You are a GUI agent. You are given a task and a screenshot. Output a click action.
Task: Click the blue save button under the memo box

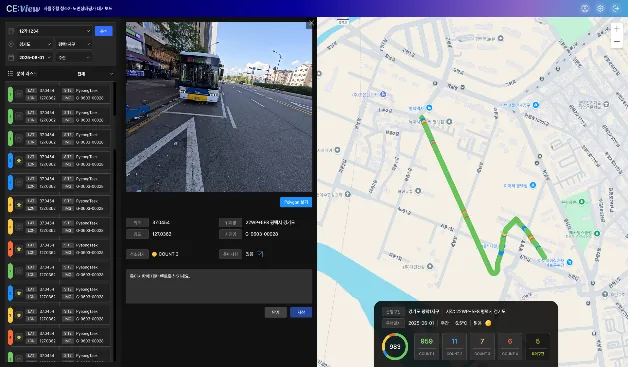(x=301, y=312)
